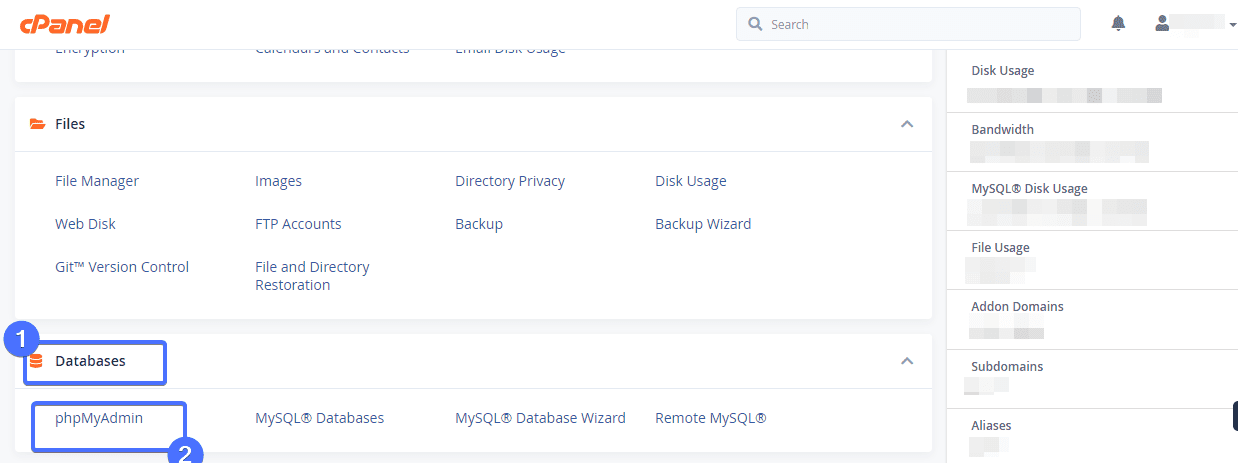Open FTP Accounts
The image size is (1238, 463).
click(x=298, y=224)
